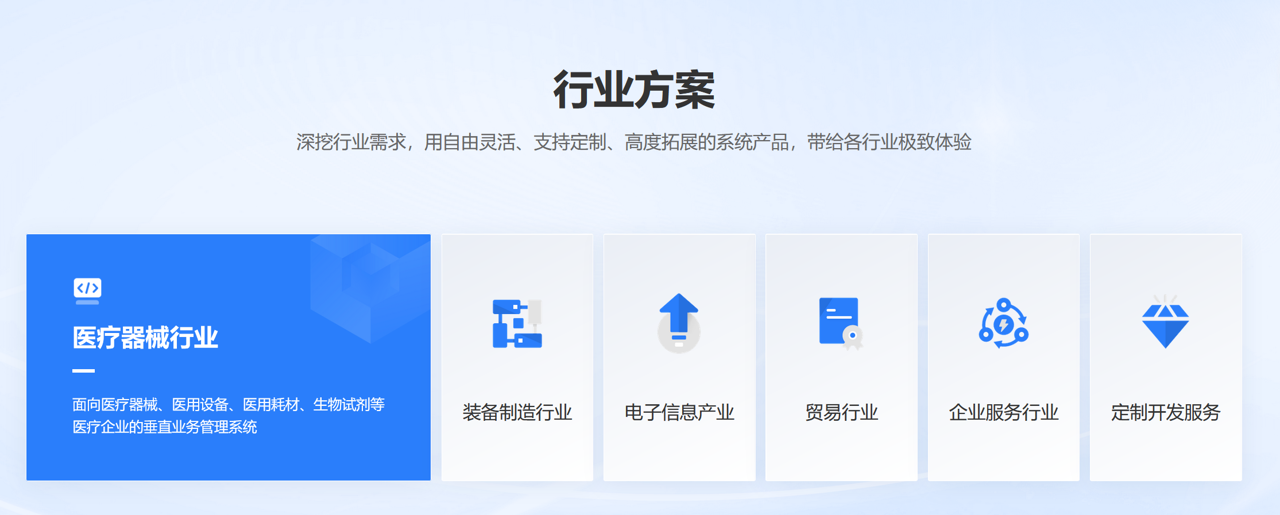Image resolution: width=1280 pixels, height=515 pixels.
Task: Open the 装备制造行业 label
Action: pos(517,412)
